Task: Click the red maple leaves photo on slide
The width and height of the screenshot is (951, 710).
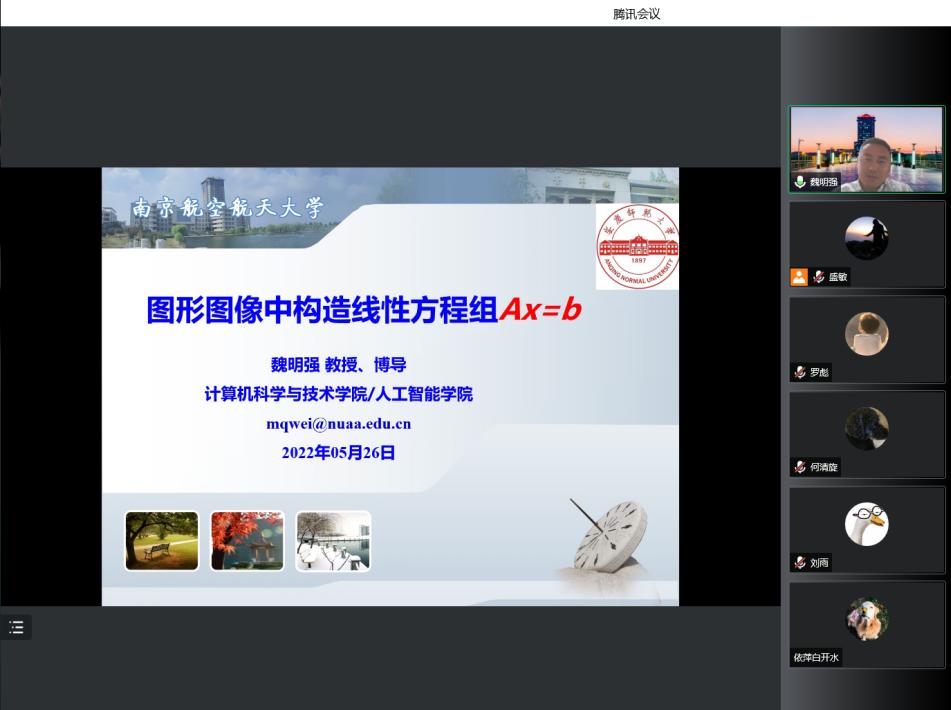Action: click(x=247, y=541)
